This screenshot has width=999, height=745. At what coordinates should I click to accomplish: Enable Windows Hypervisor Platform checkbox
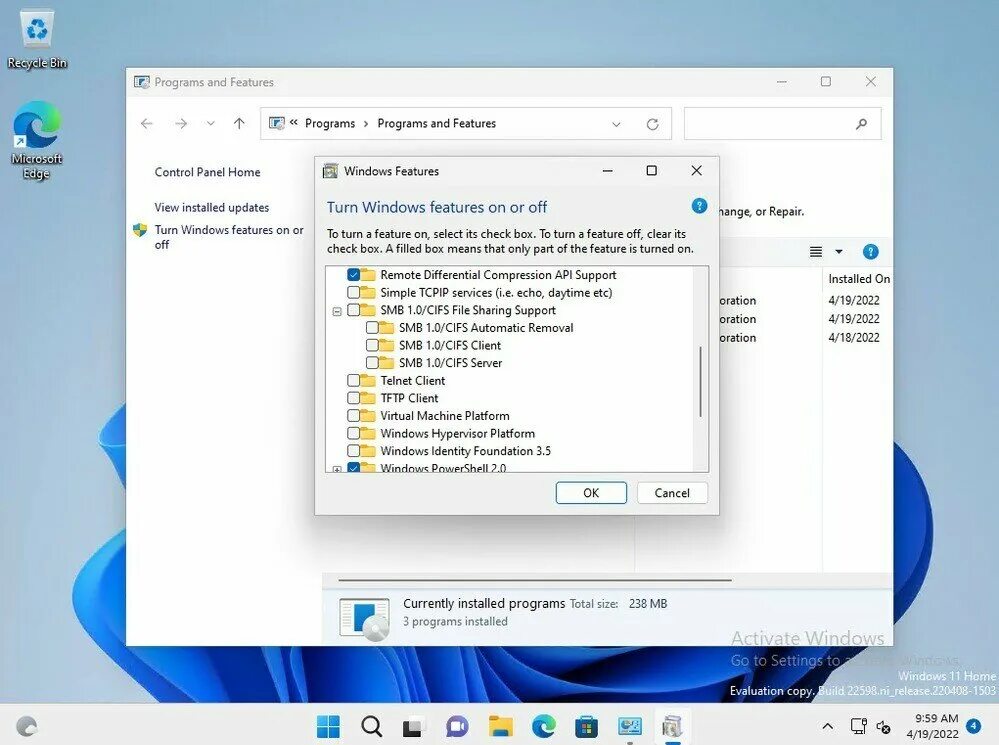click(354, 433)
